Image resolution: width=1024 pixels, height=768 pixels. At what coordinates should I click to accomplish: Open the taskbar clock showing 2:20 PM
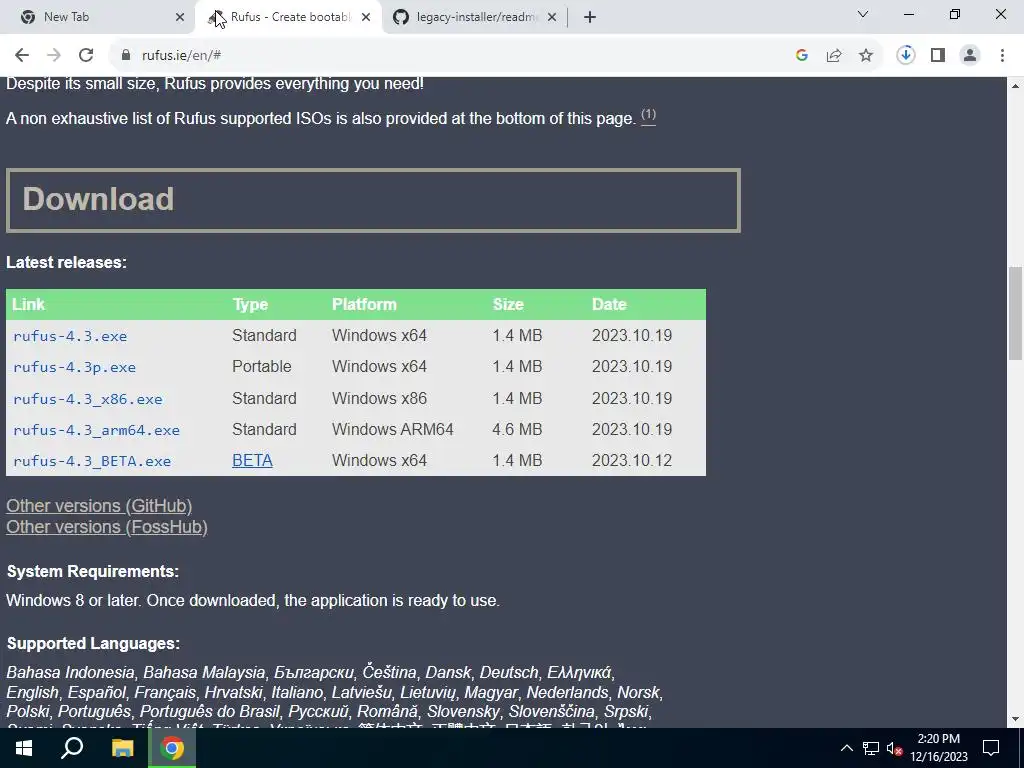pos(939,748)
